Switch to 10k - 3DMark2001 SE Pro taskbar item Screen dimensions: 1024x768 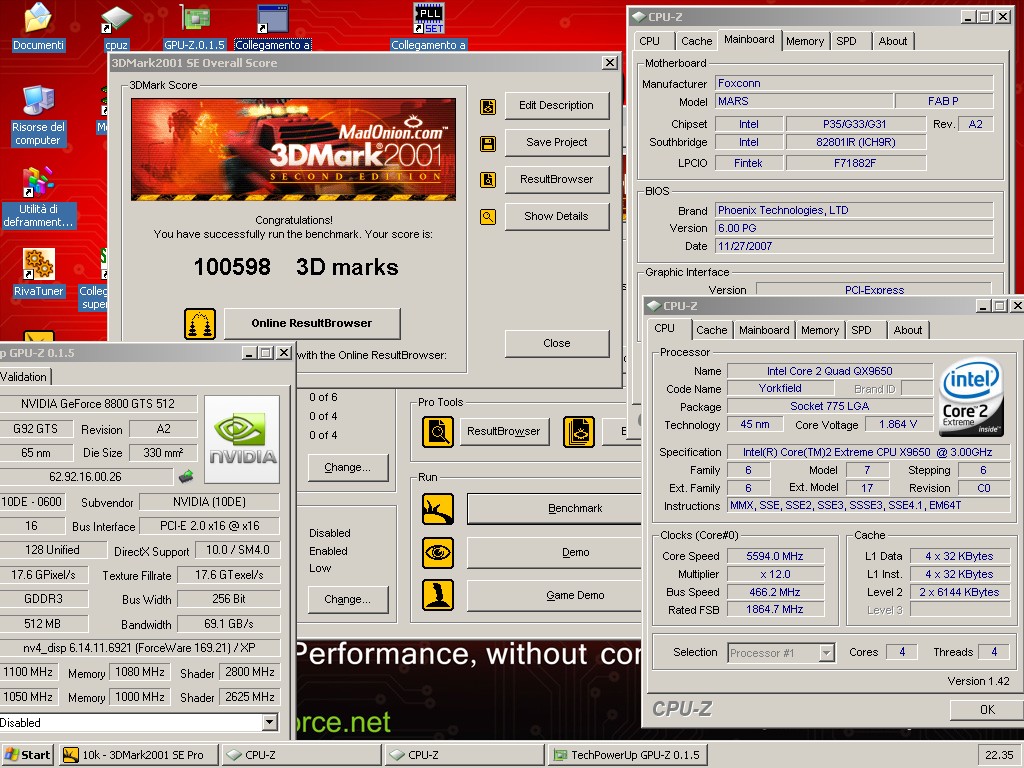(138, 755)
